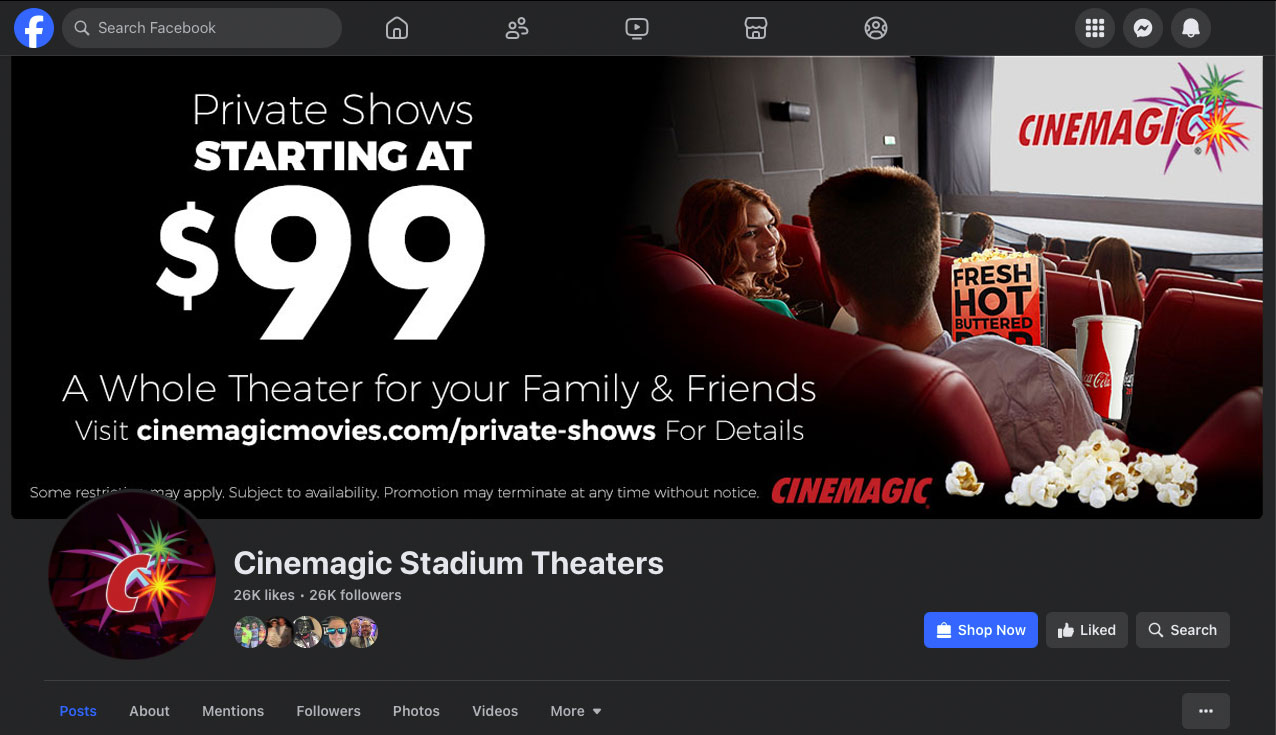Open the Marketplace icon
Image resolution: width=1276 pixels, height=735 pixels.
click(756, 28)
